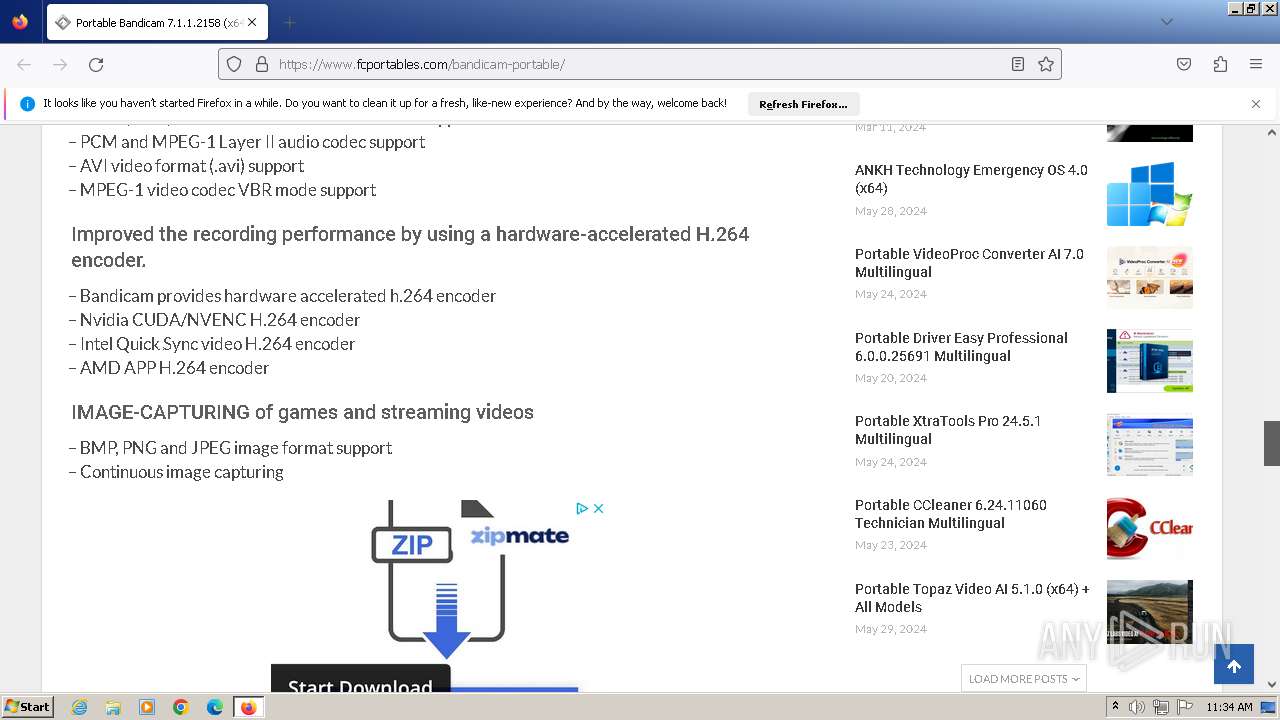Launch Internet Explorer from the taskbar
Viewport: 1280px width, 720px height.
click(x=79, y=707)
